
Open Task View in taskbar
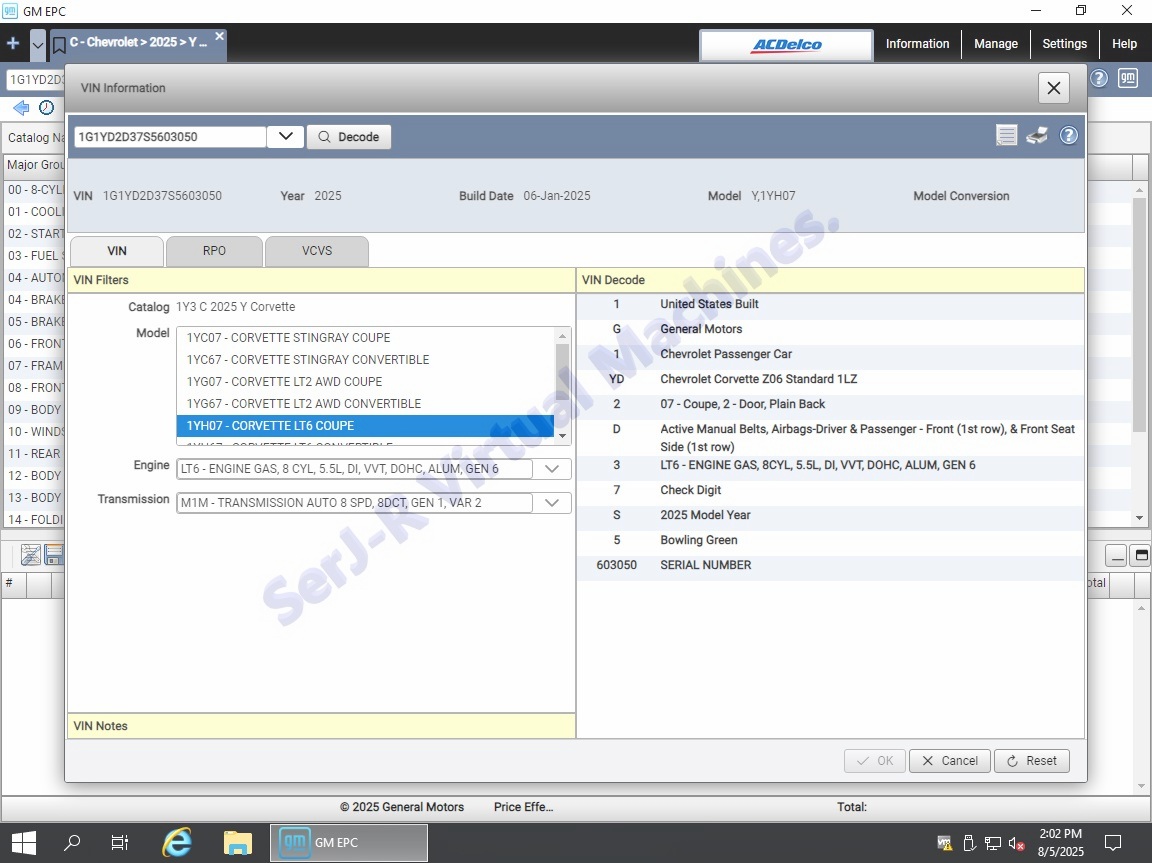click(120, 843)
